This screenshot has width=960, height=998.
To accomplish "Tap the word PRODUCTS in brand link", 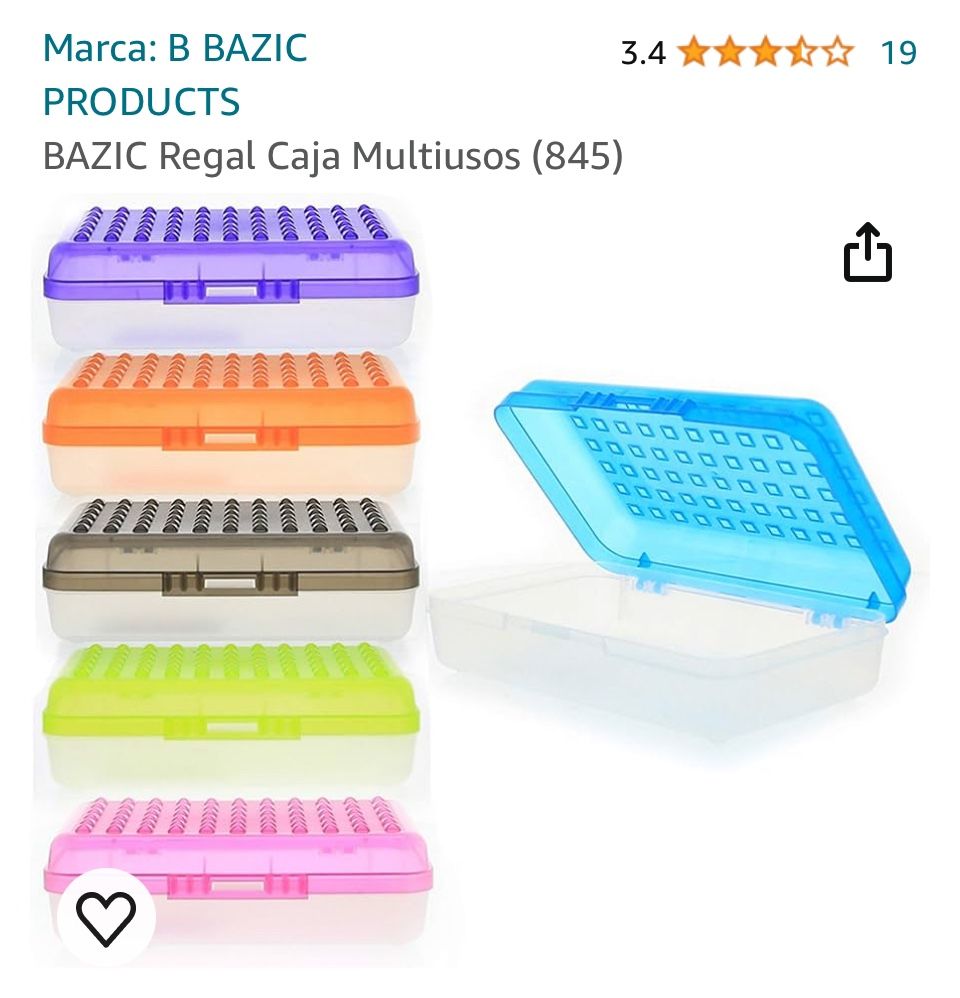I will (x=141, y=102).
